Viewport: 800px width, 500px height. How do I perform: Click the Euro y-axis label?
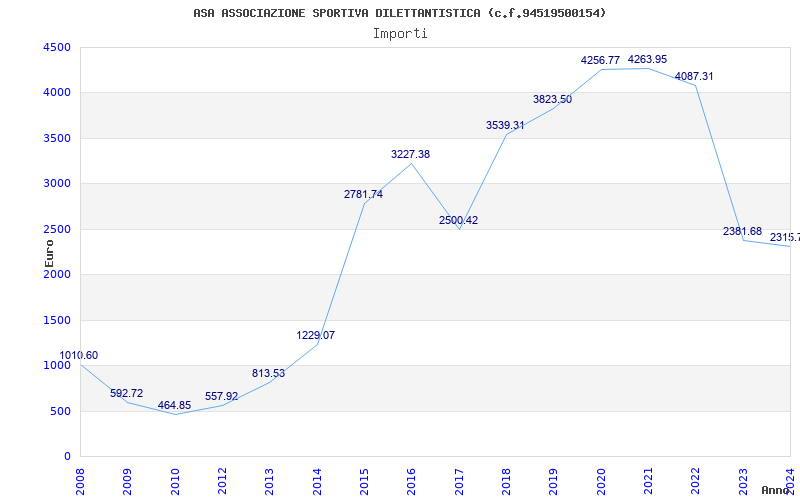(49, 252)
